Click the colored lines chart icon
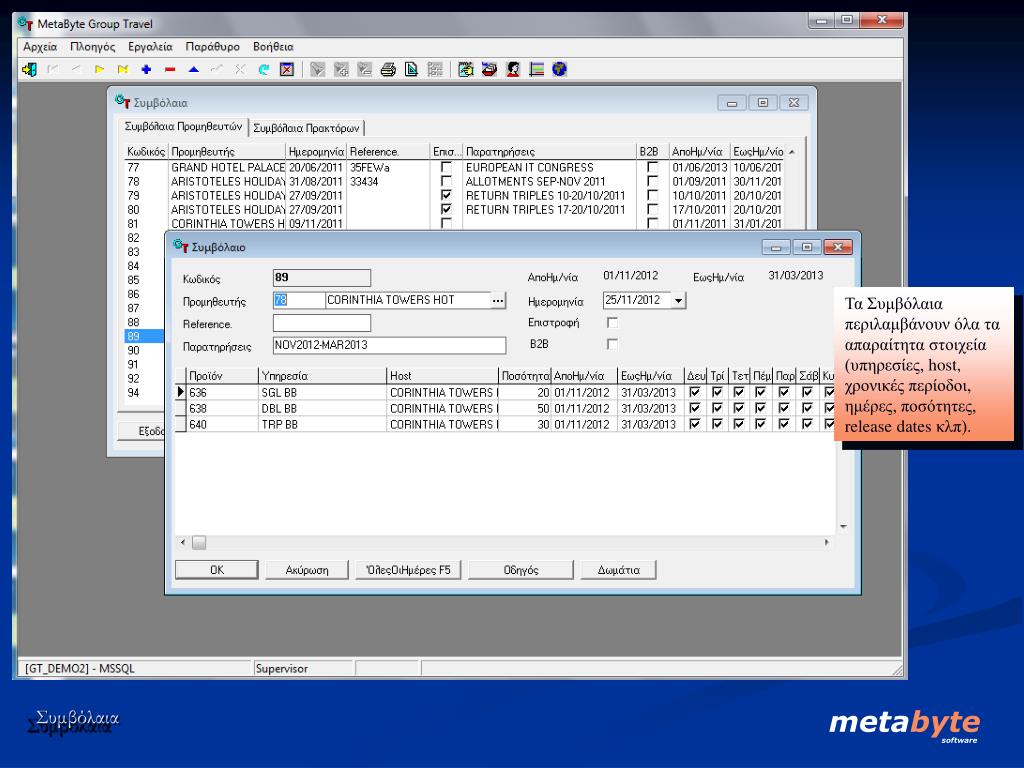 coord(536,69)
